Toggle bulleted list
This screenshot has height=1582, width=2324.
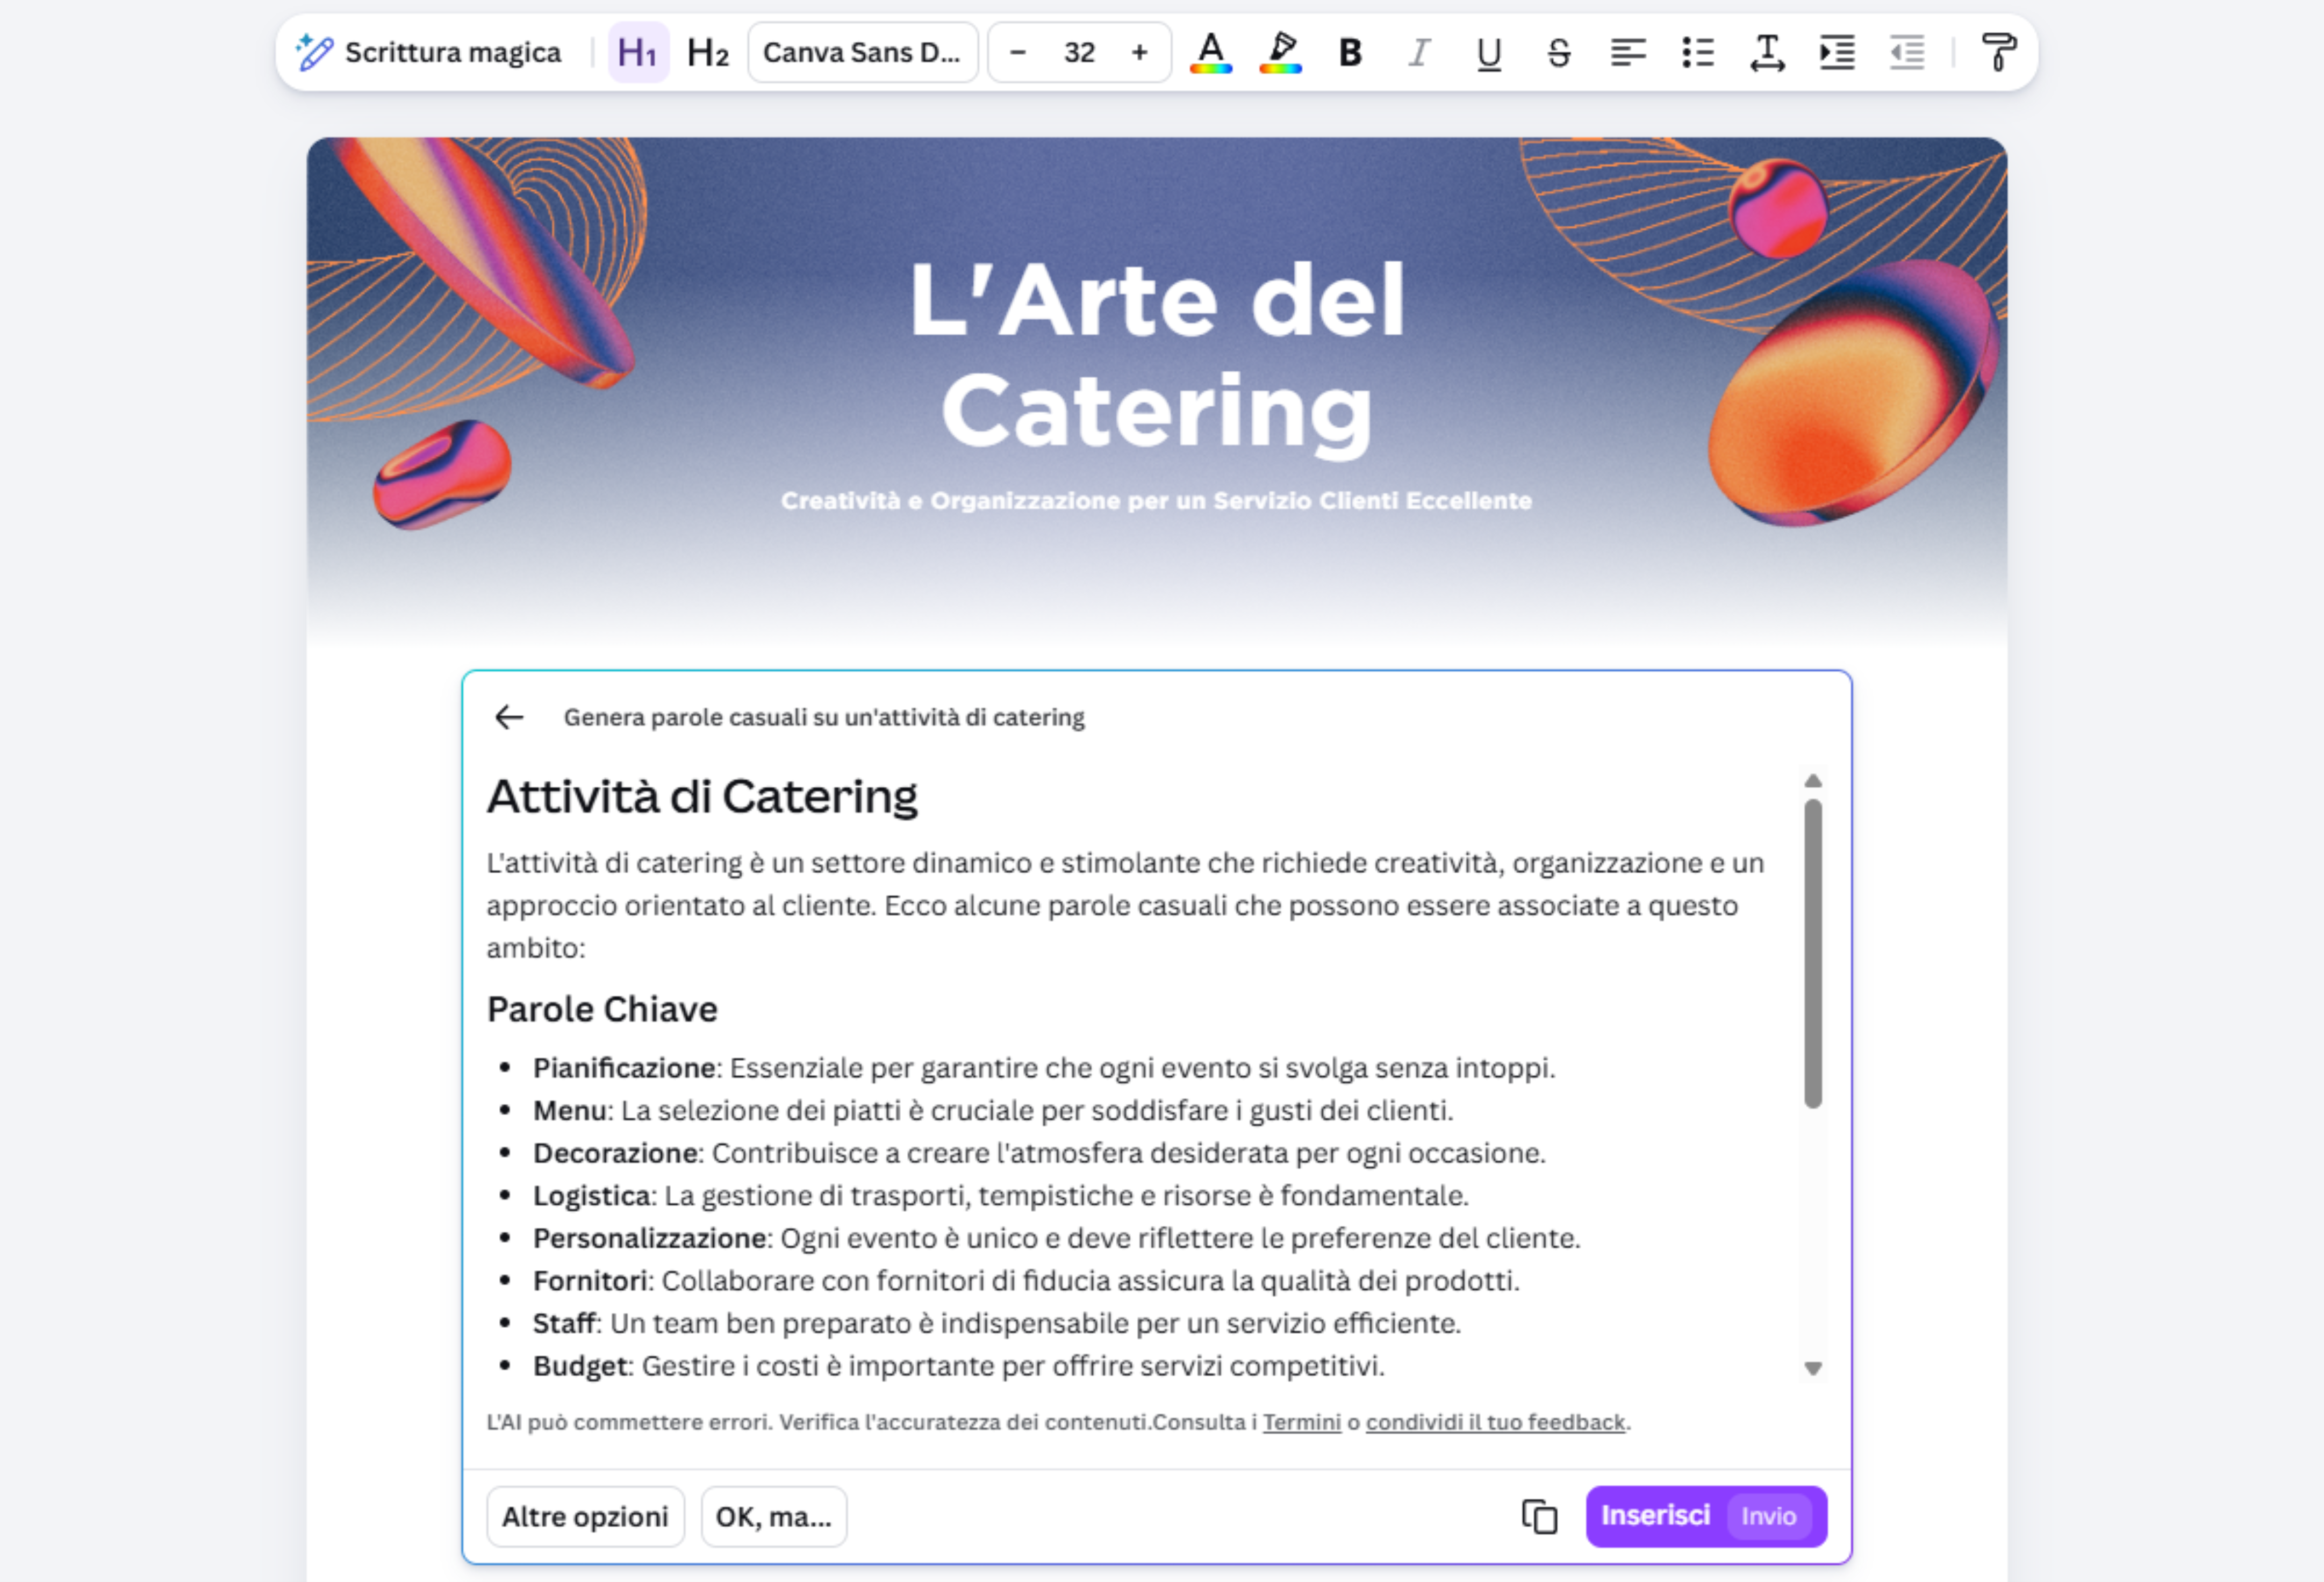(1698, 52)
